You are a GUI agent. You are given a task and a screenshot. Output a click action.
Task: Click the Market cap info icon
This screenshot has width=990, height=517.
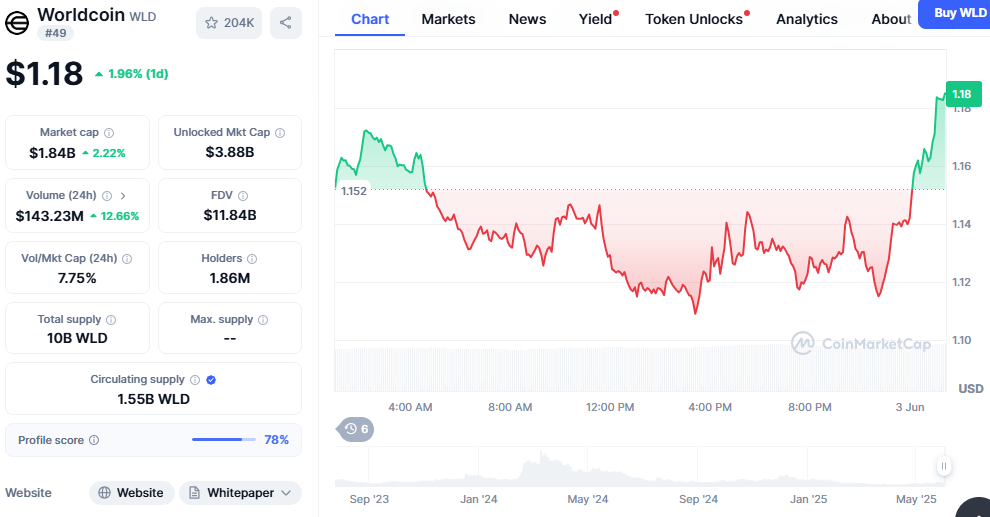(109, 133)
